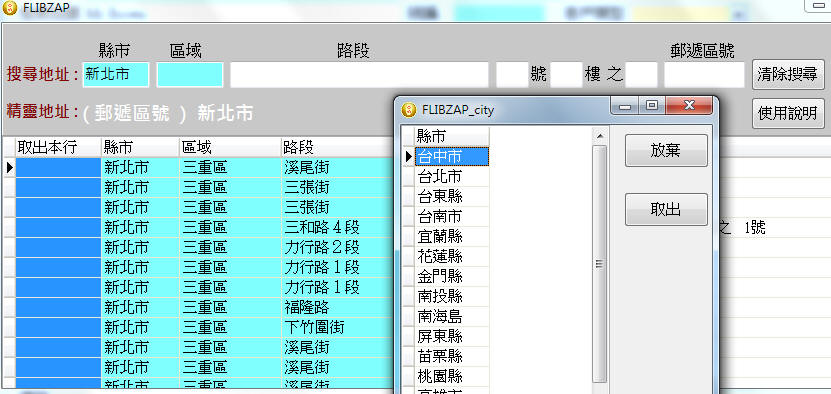Click the 清除搜尋 button
Screen dimensions: 831x394
point(788,75)
